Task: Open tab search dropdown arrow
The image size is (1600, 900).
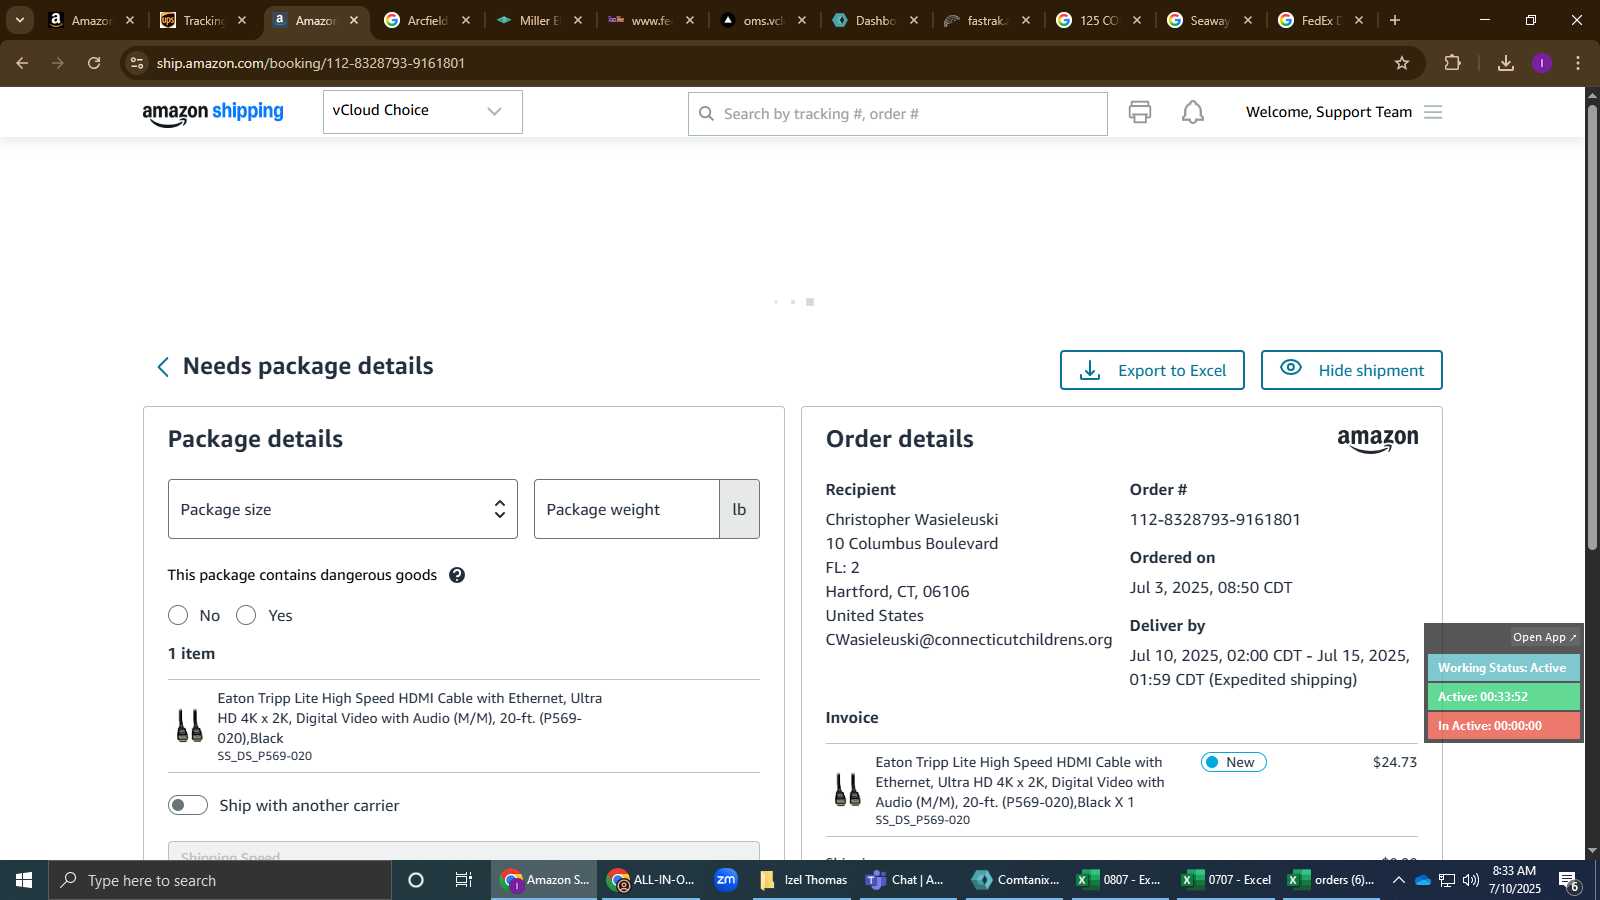Action: [19, 20]
